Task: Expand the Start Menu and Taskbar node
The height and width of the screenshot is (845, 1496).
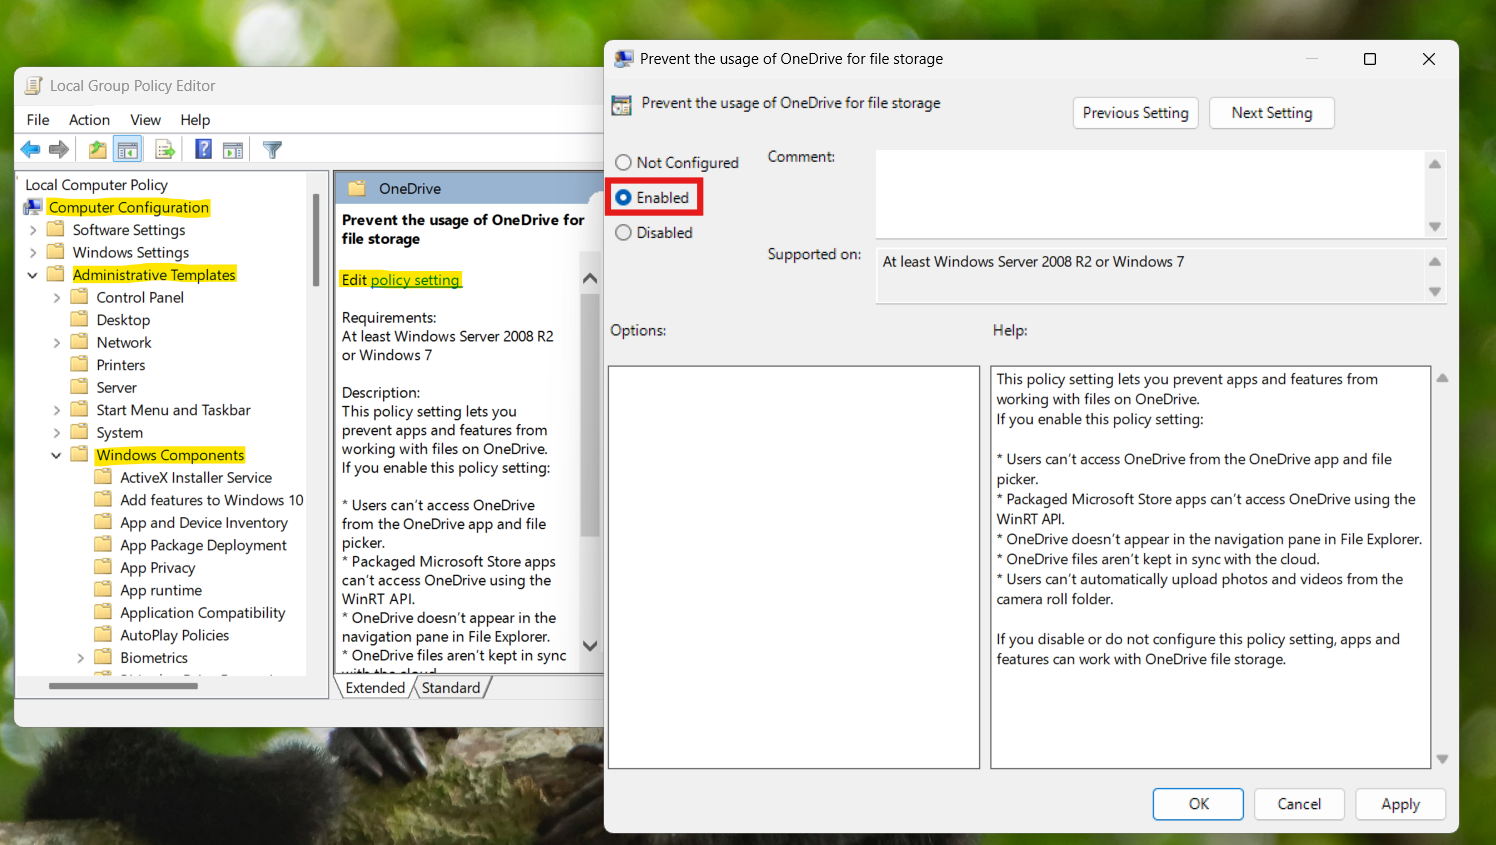Action: 57,410
